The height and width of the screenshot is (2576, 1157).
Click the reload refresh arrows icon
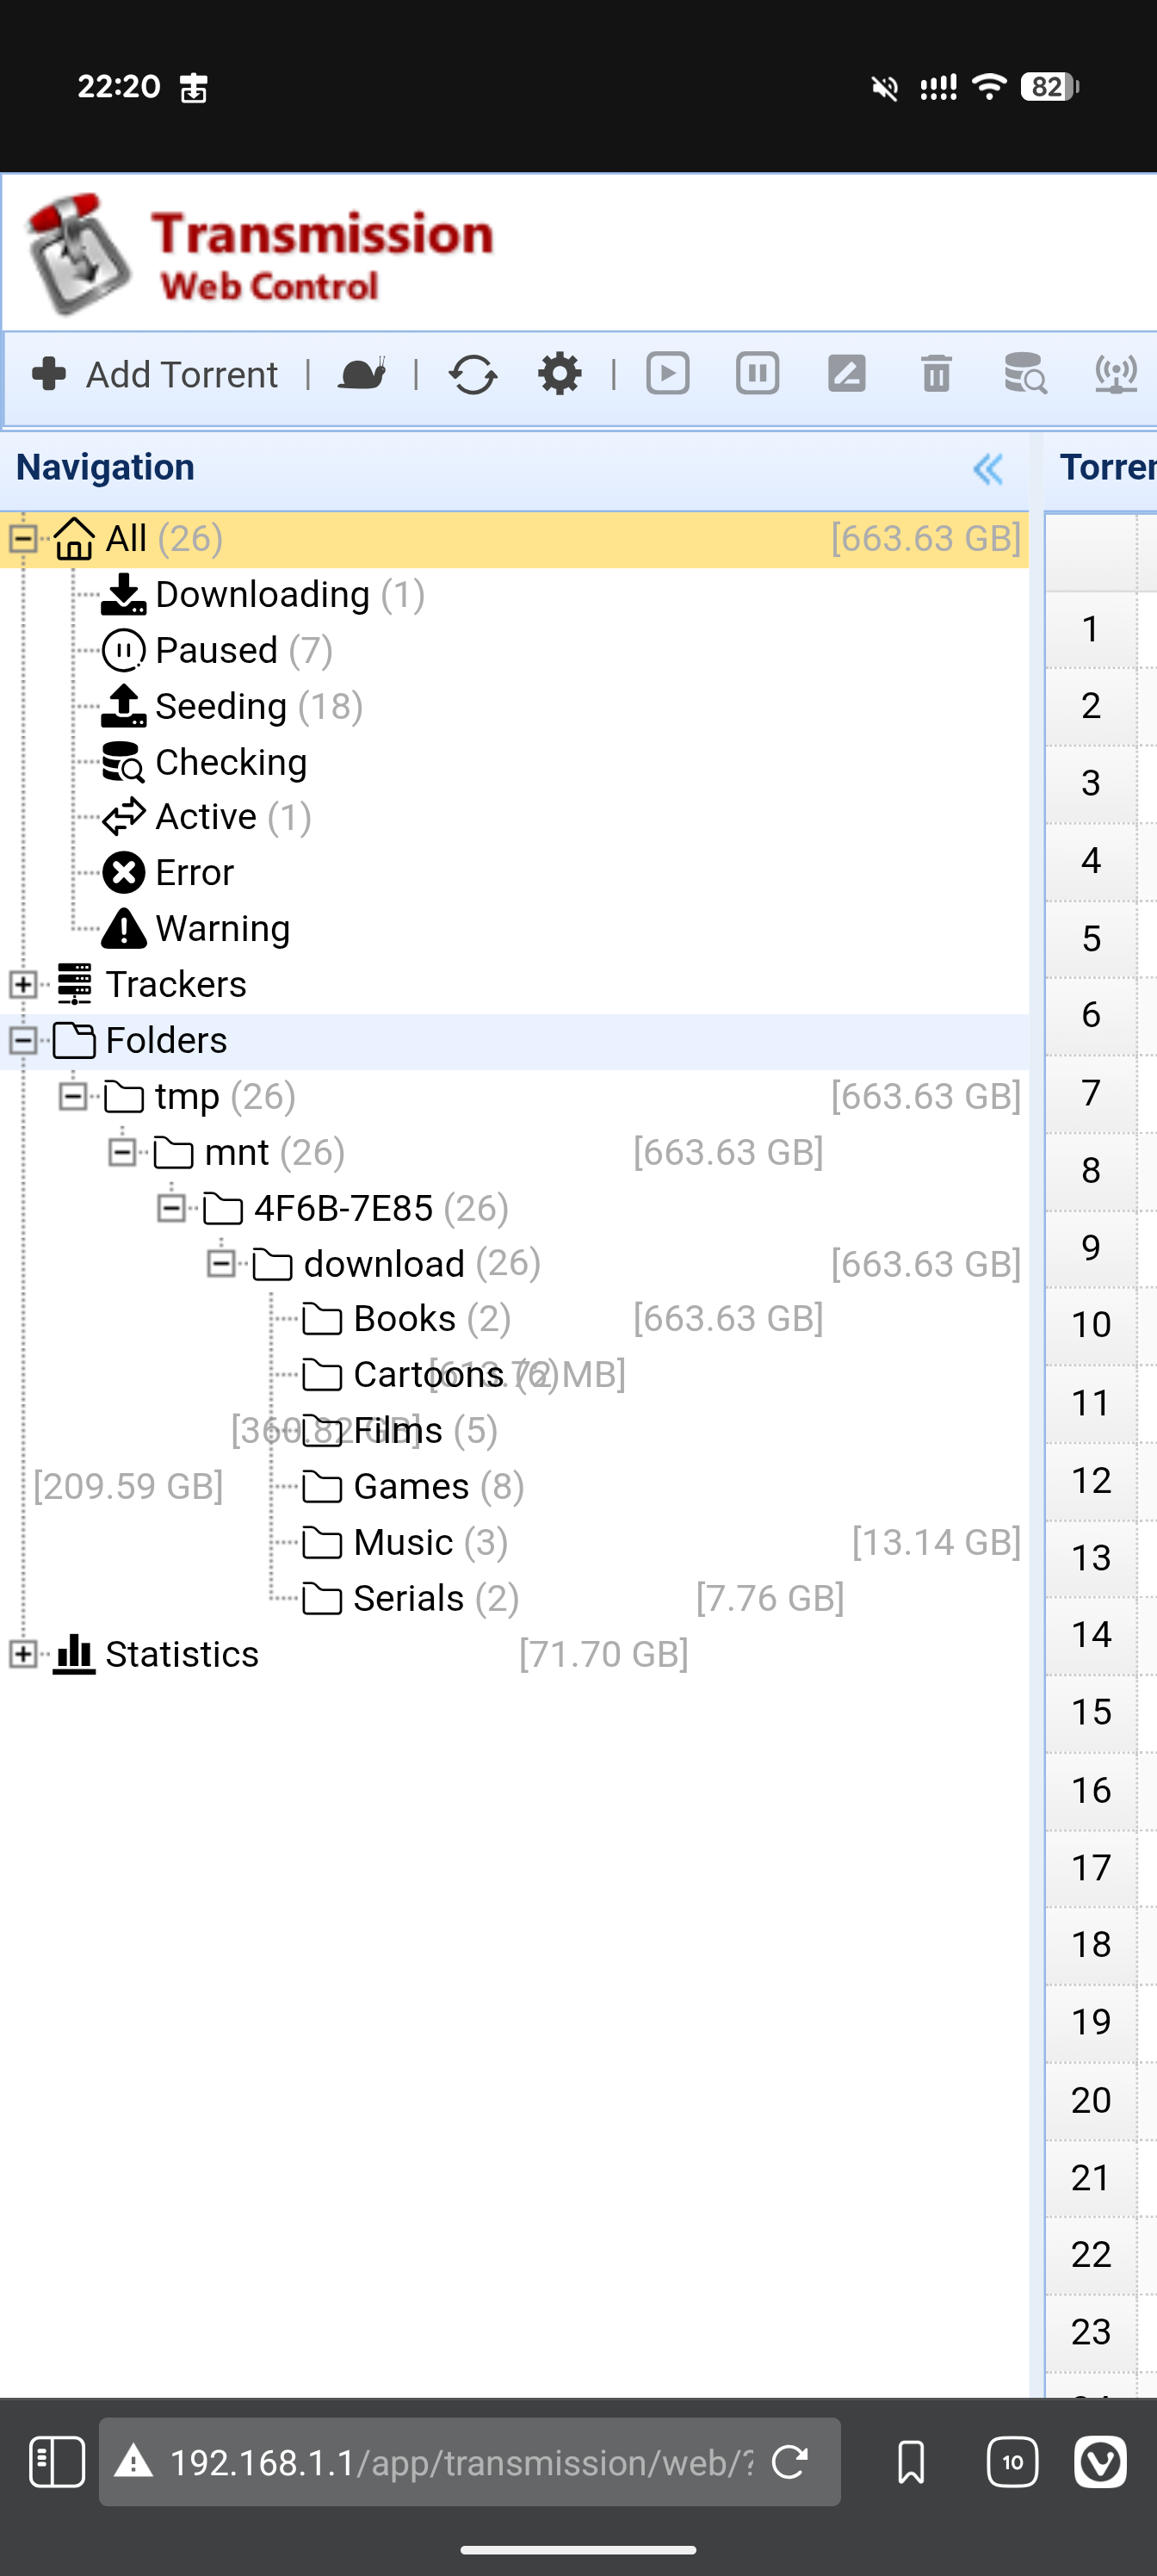[x=473, y=375]
